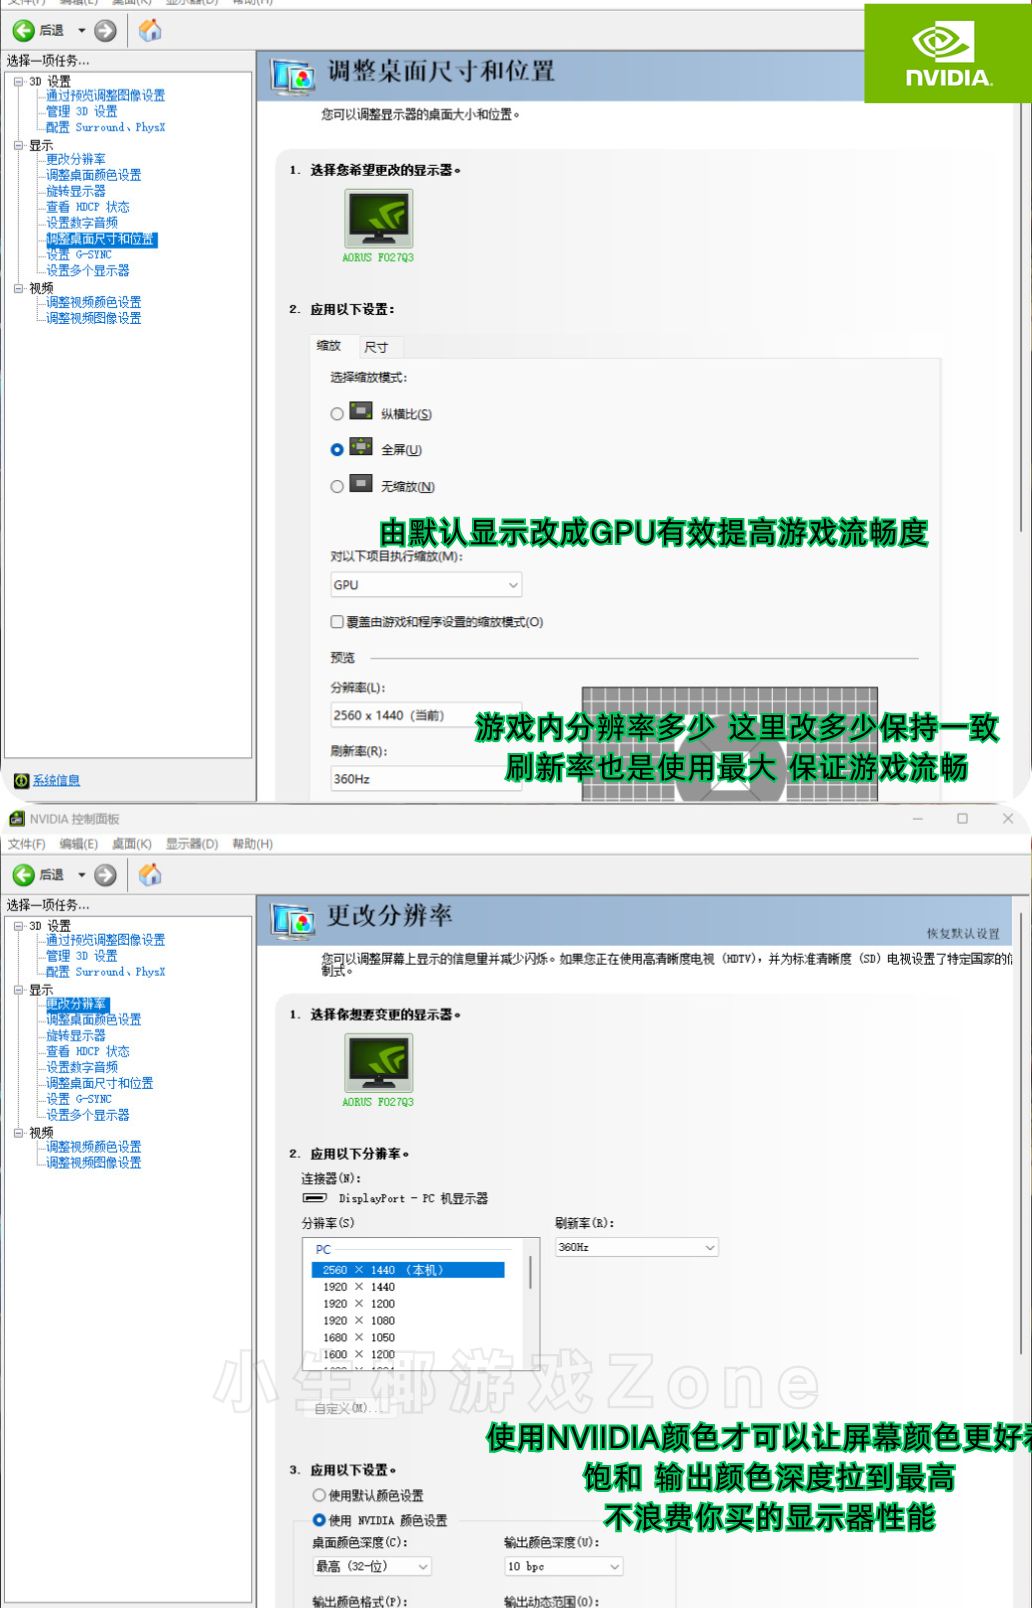This screenshot has height=1608, width=1032.
Task: Open 查看 HDCP 状态 in 更改分辨率 window tree
Action: 88,1051
